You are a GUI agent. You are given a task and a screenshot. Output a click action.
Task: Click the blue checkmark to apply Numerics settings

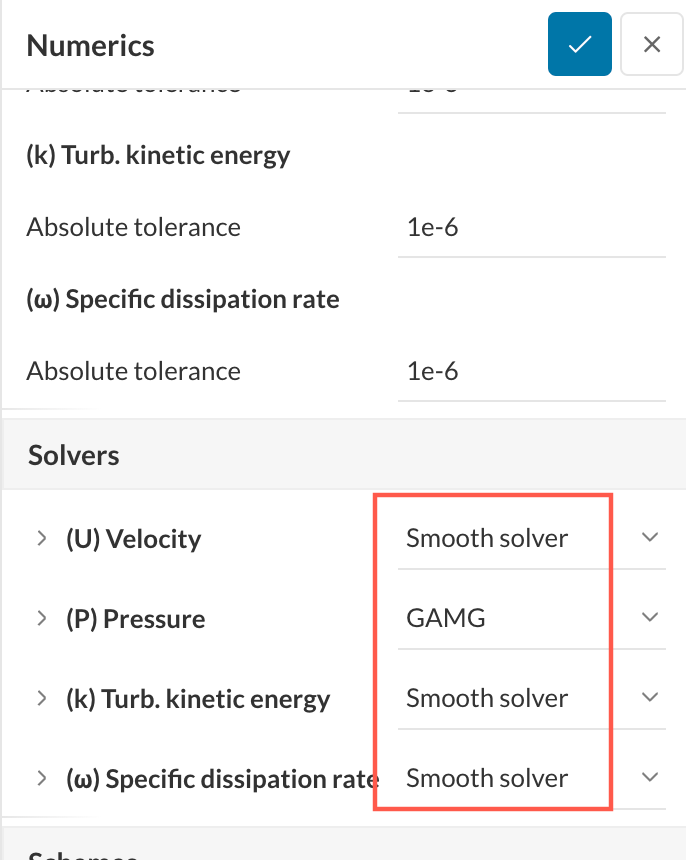[579, 44]
